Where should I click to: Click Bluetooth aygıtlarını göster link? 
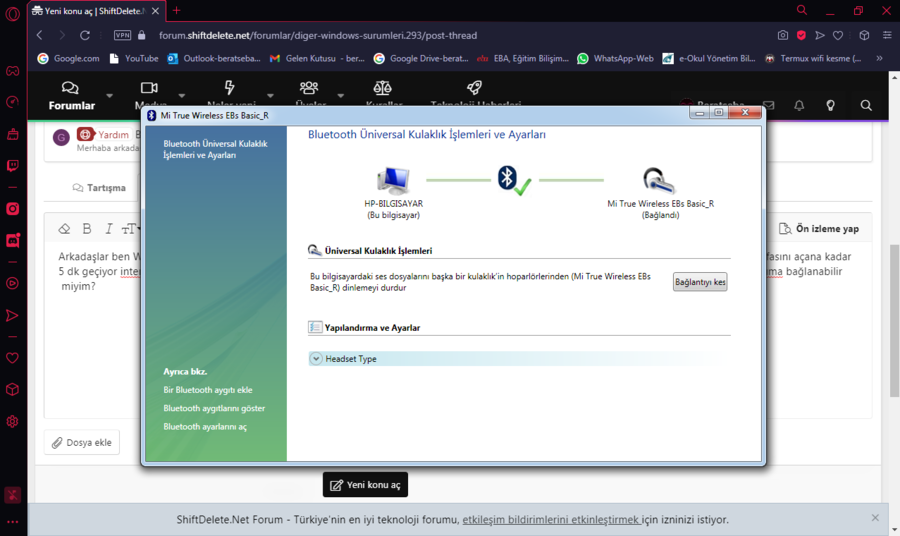coord(214,408)
